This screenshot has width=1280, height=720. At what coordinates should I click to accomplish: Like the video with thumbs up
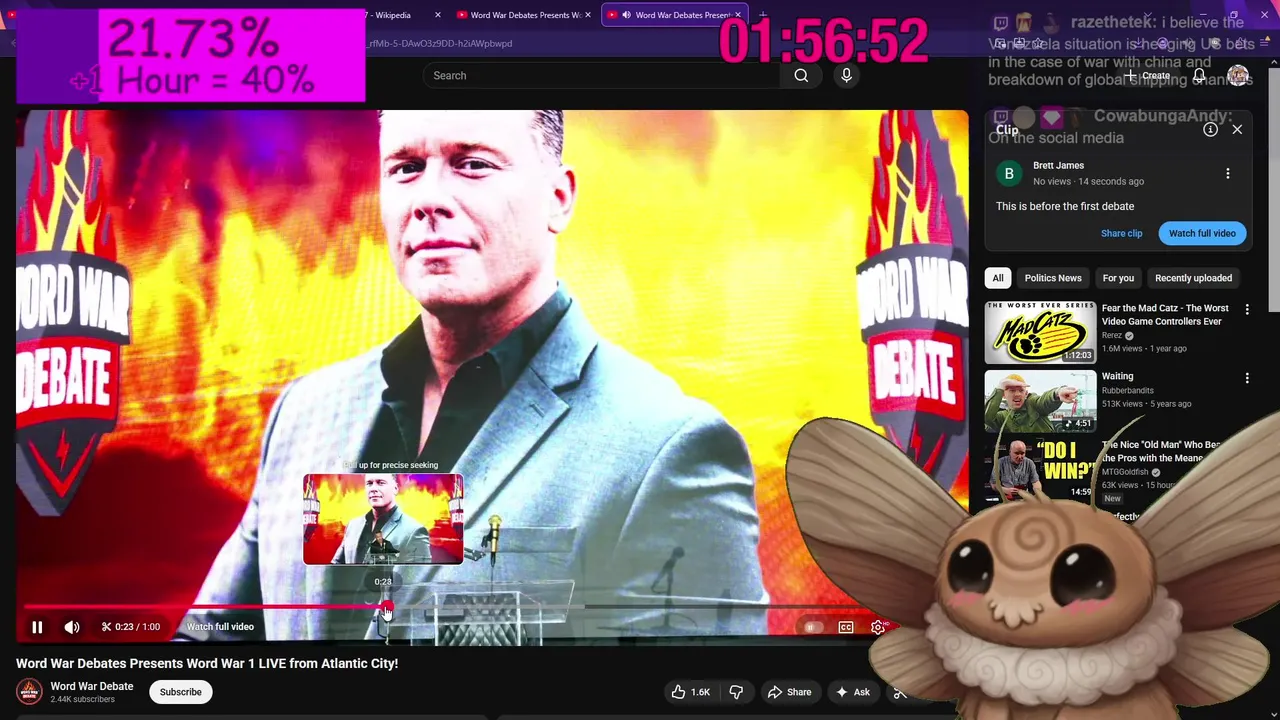tap(691, 692)
